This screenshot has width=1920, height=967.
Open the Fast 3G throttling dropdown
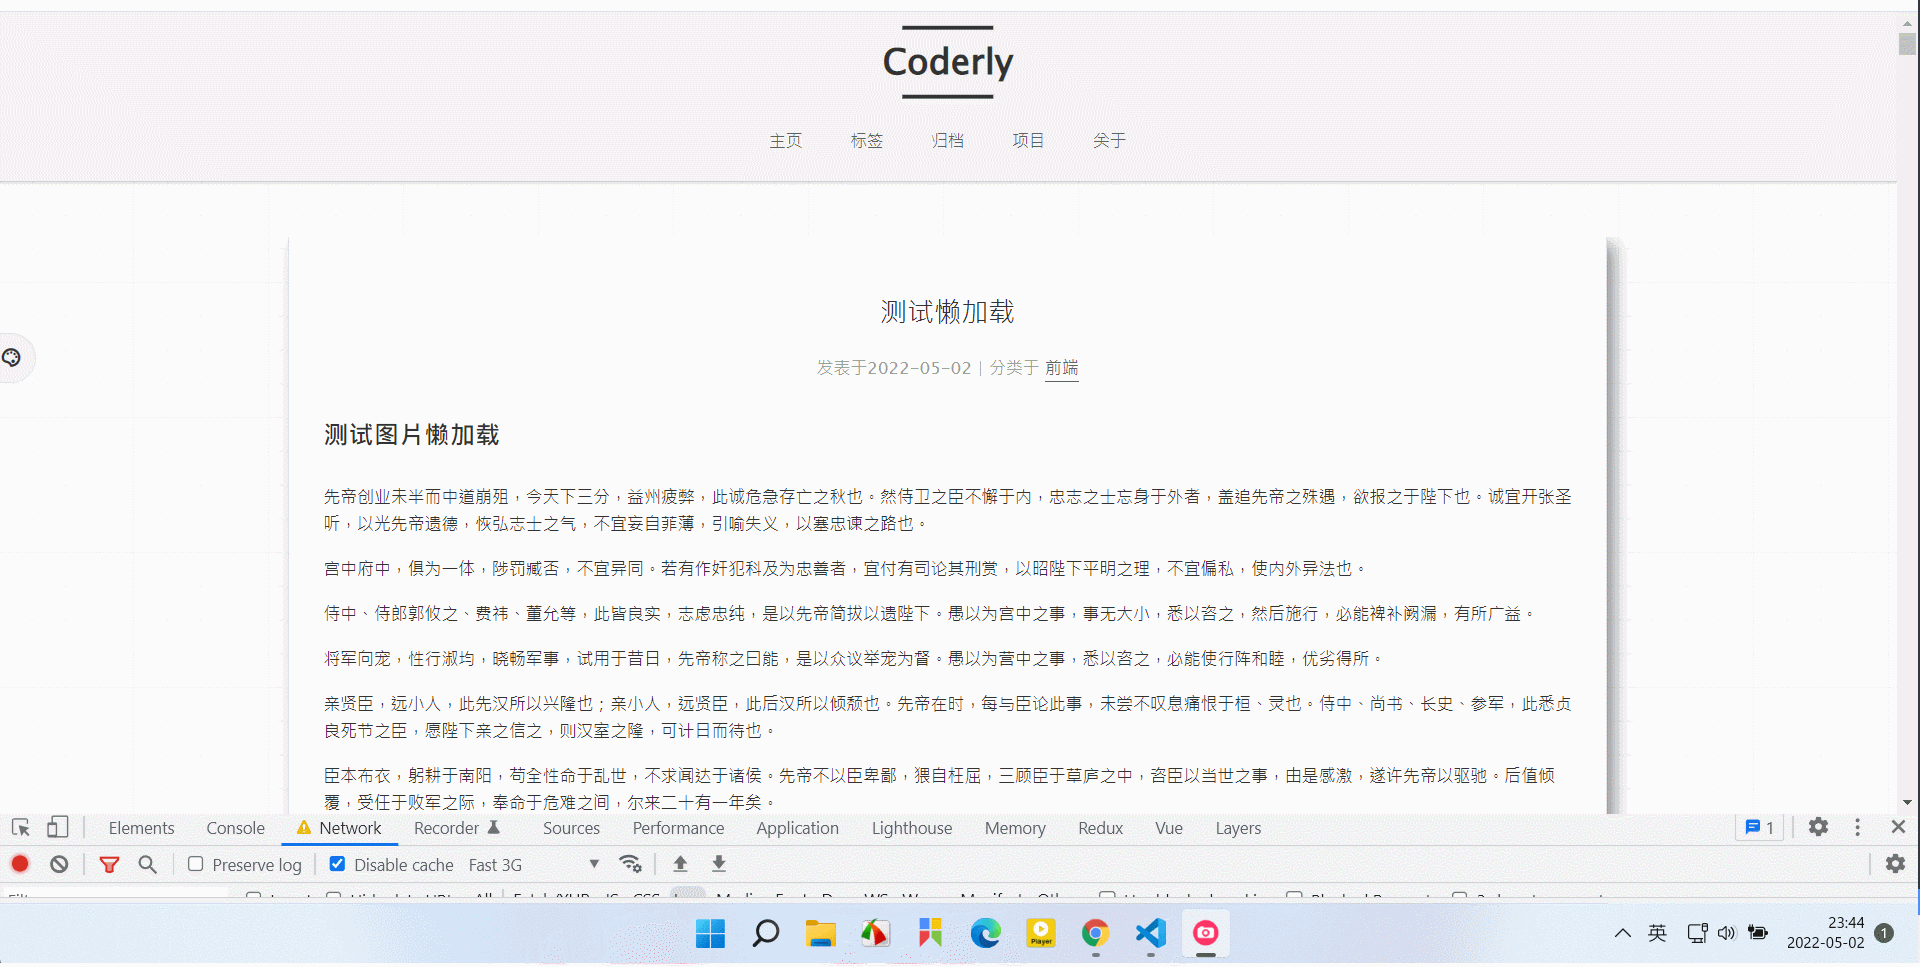click(534, 865)
